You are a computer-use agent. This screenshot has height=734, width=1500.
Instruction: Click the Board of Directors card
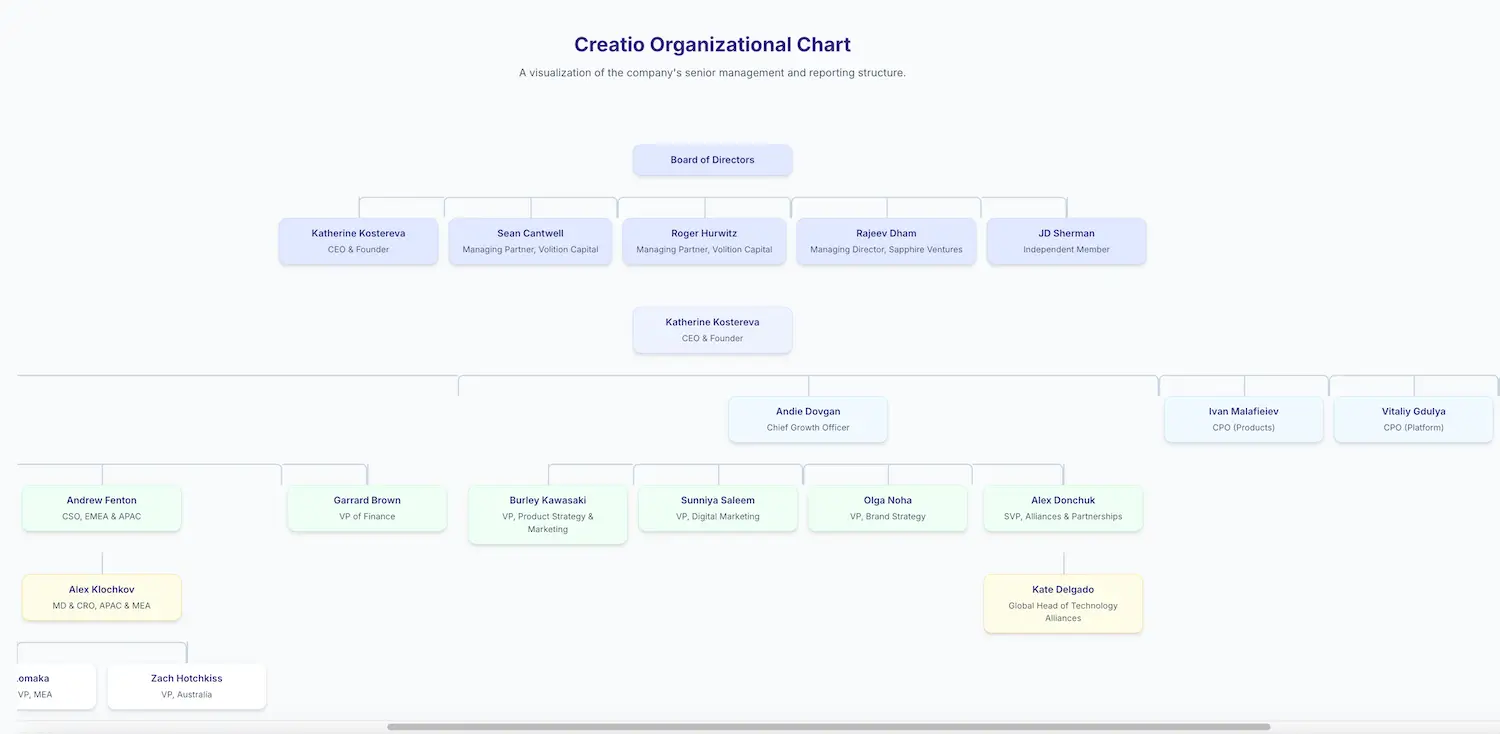click(x=712, y=160)
